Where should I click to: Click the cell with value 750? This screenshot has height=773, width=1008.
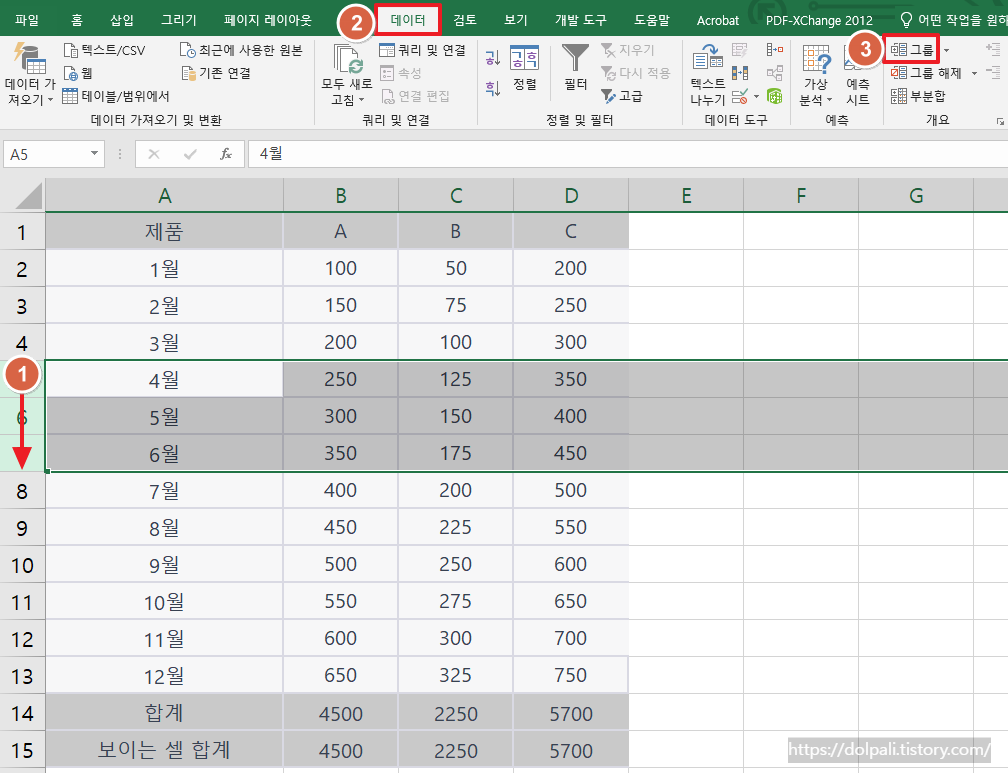pyautogui.click(x=571, y=676)
